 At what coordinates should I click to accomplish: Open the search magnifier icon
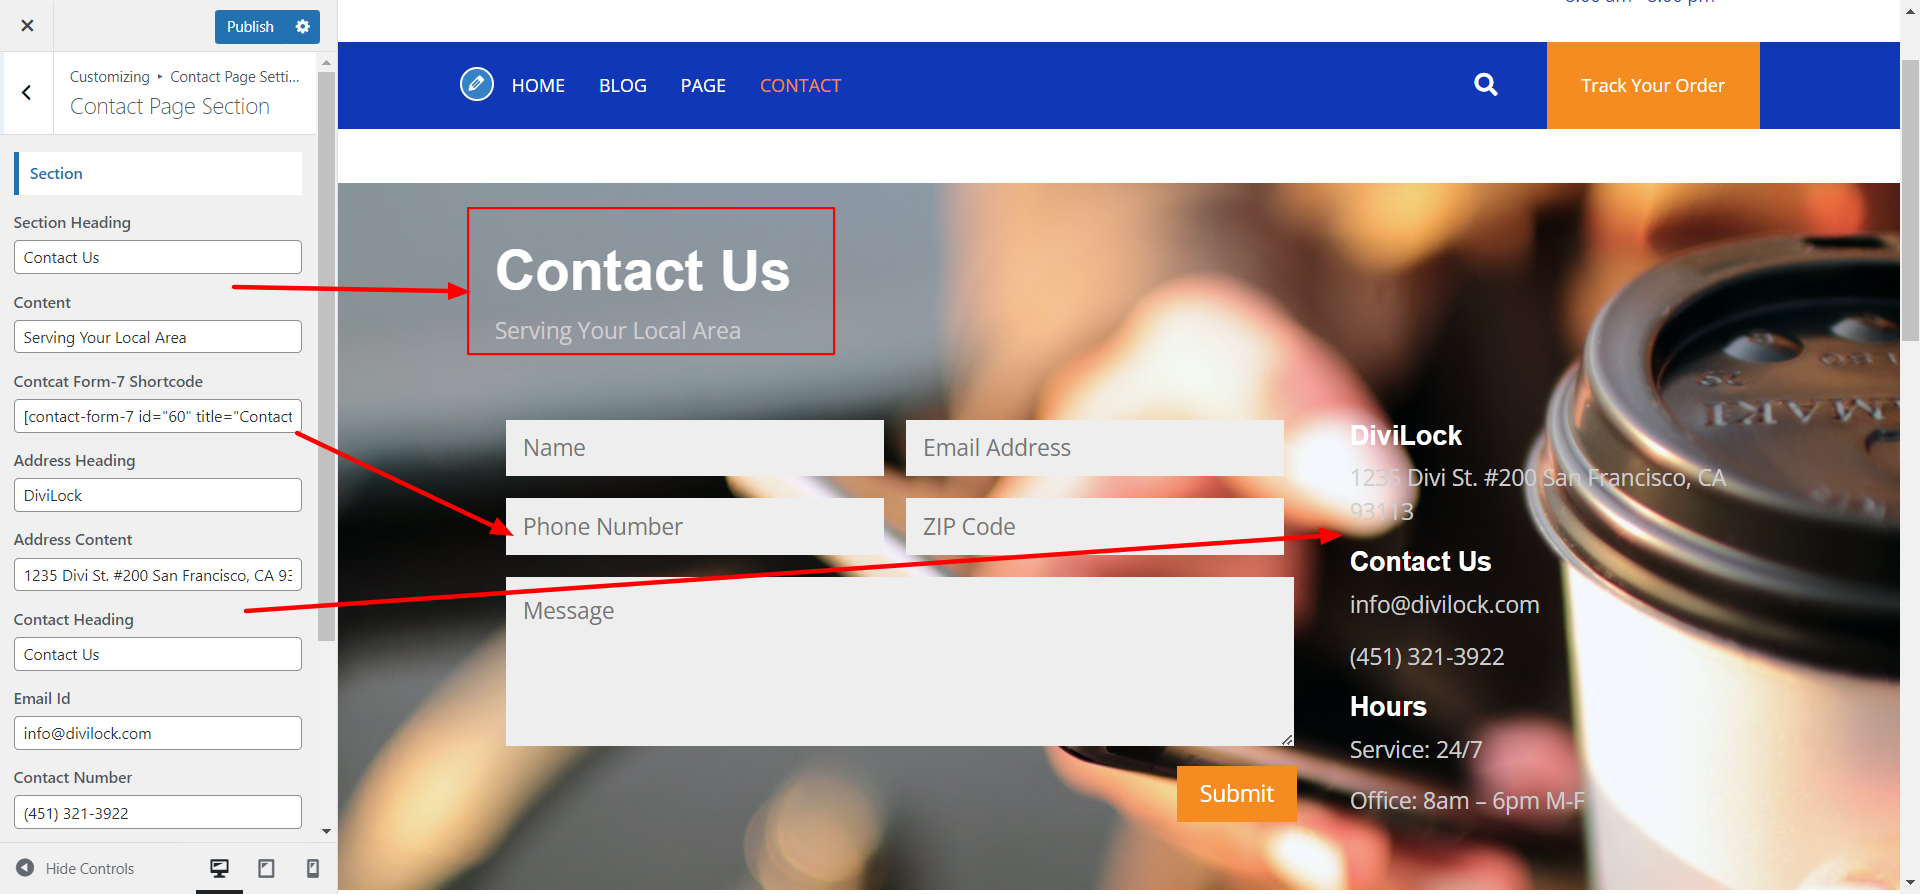coord(1486,85)
